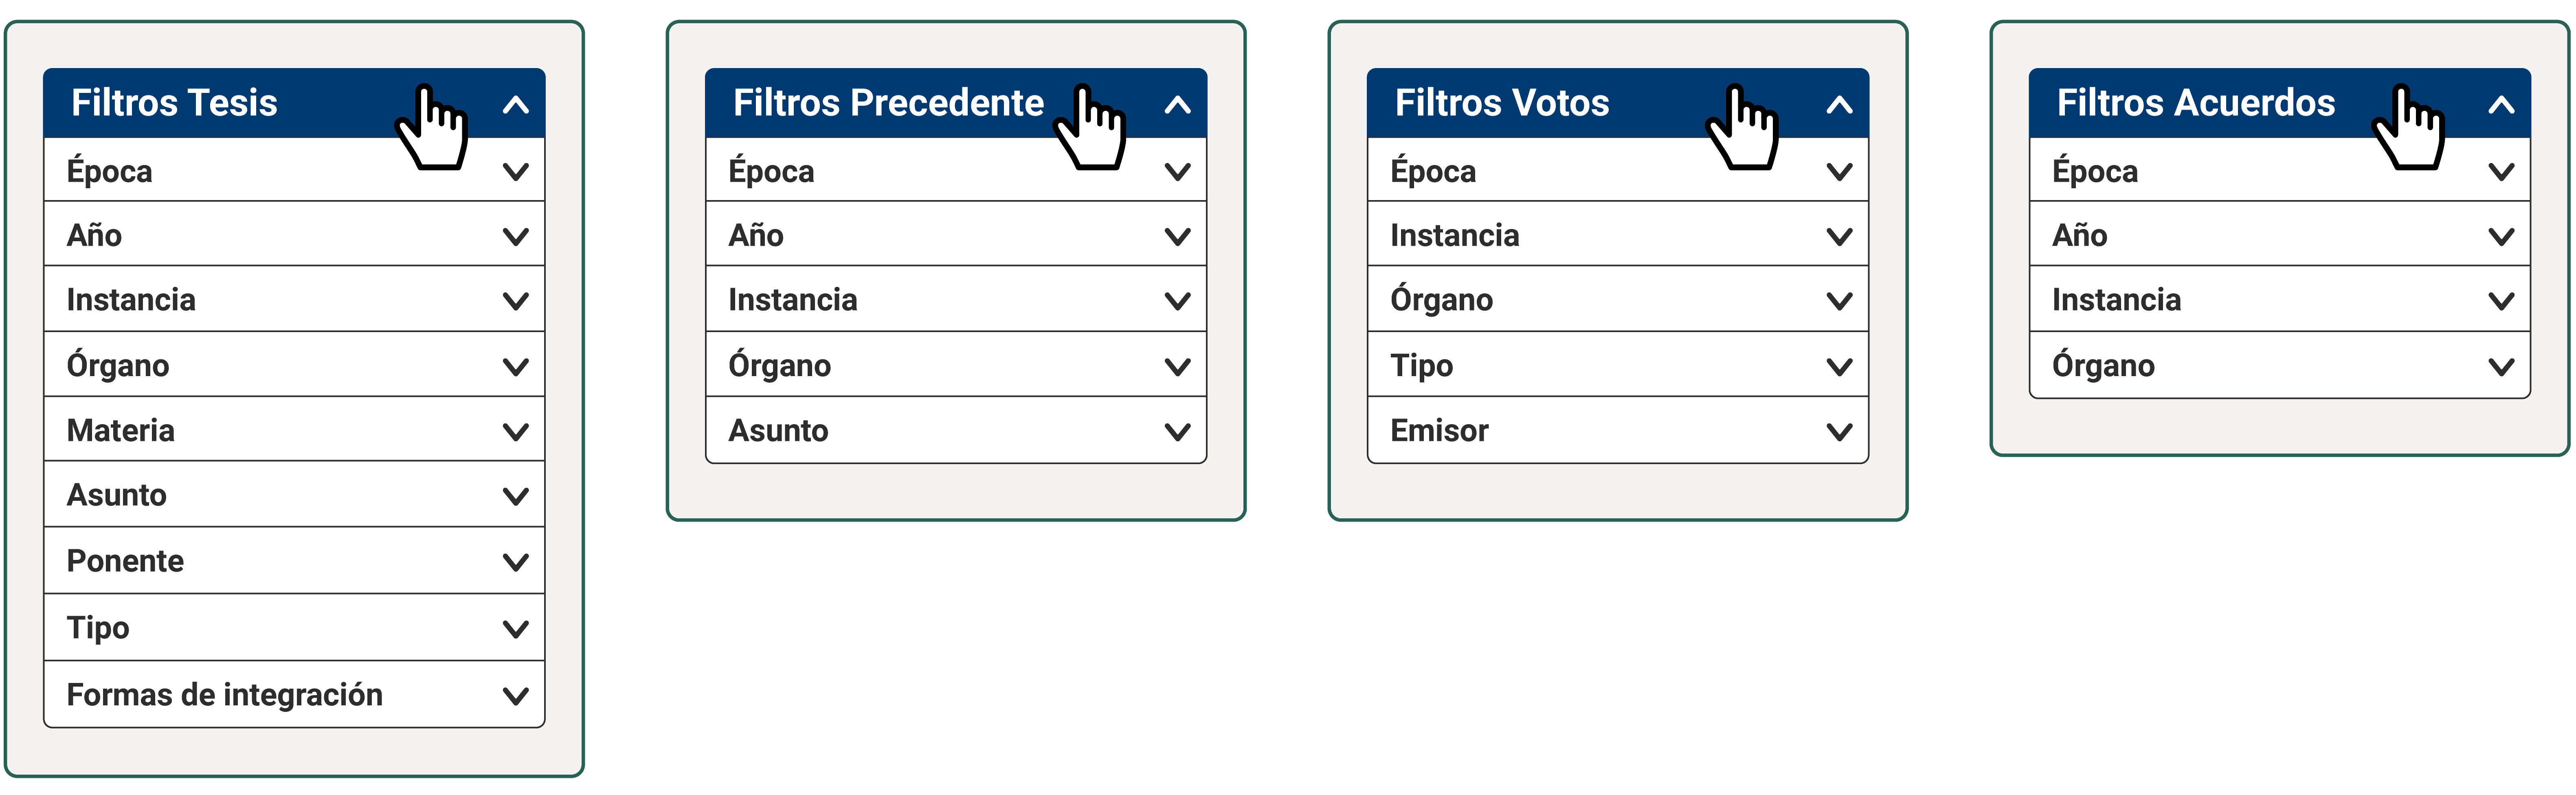Collapse the Filtros Precedente panel chevron

click(1178, 104)
